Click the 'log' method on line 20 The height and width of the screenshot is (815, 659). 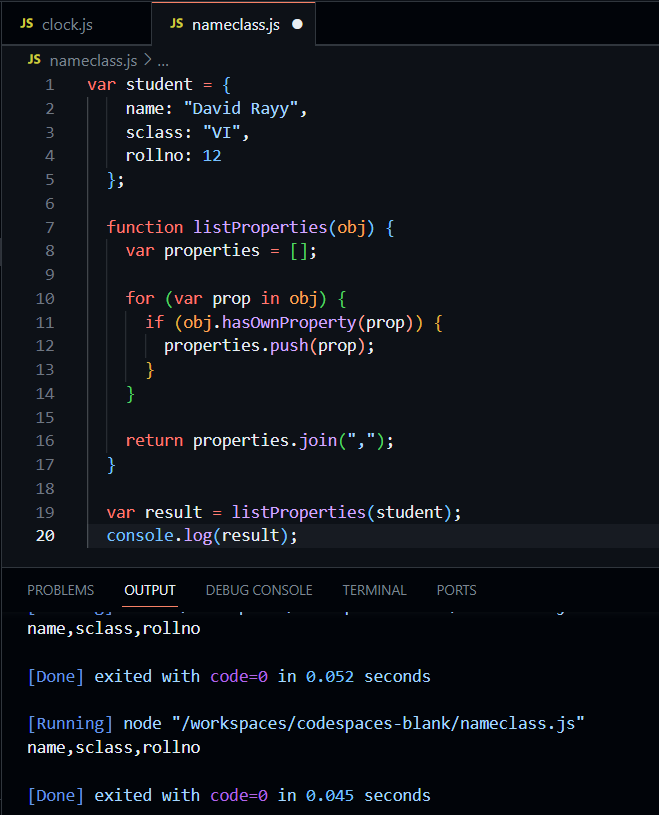pyautogui.click(x=197, y=536)
